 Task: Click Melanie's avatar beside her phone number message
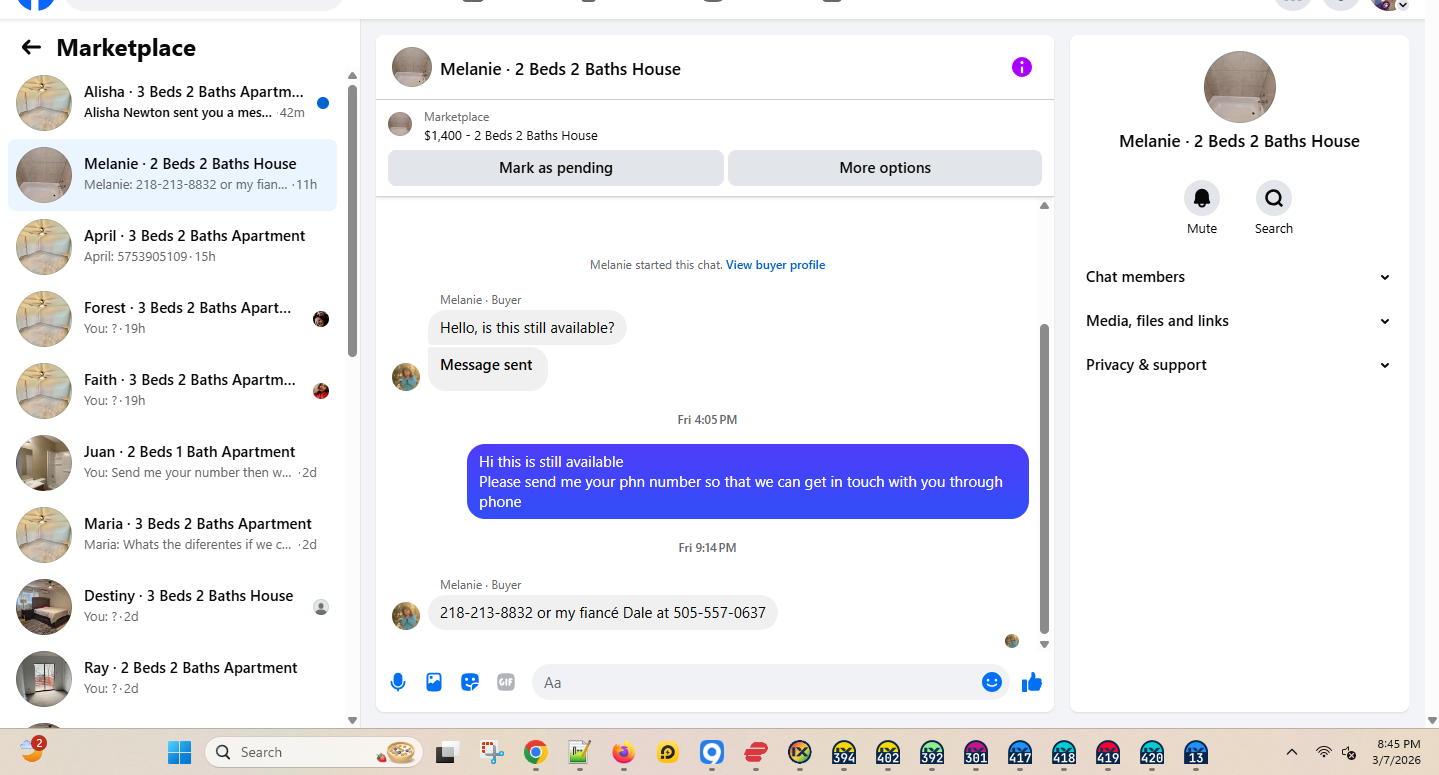406,616
